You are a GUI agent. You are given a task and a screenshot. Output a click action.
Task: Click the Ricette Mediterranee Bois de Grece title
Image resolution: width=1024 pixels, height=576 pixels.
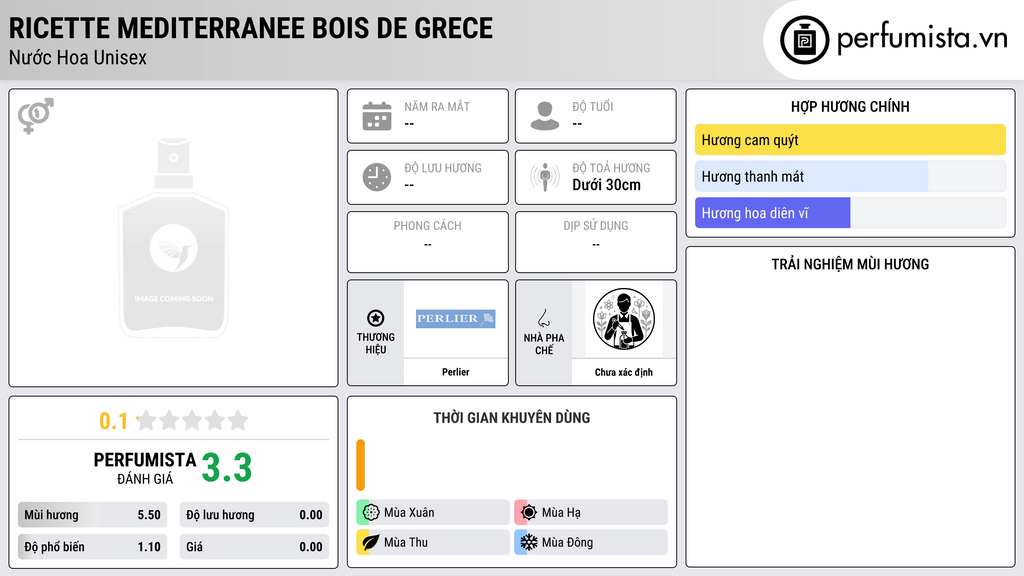pos(251,28)
